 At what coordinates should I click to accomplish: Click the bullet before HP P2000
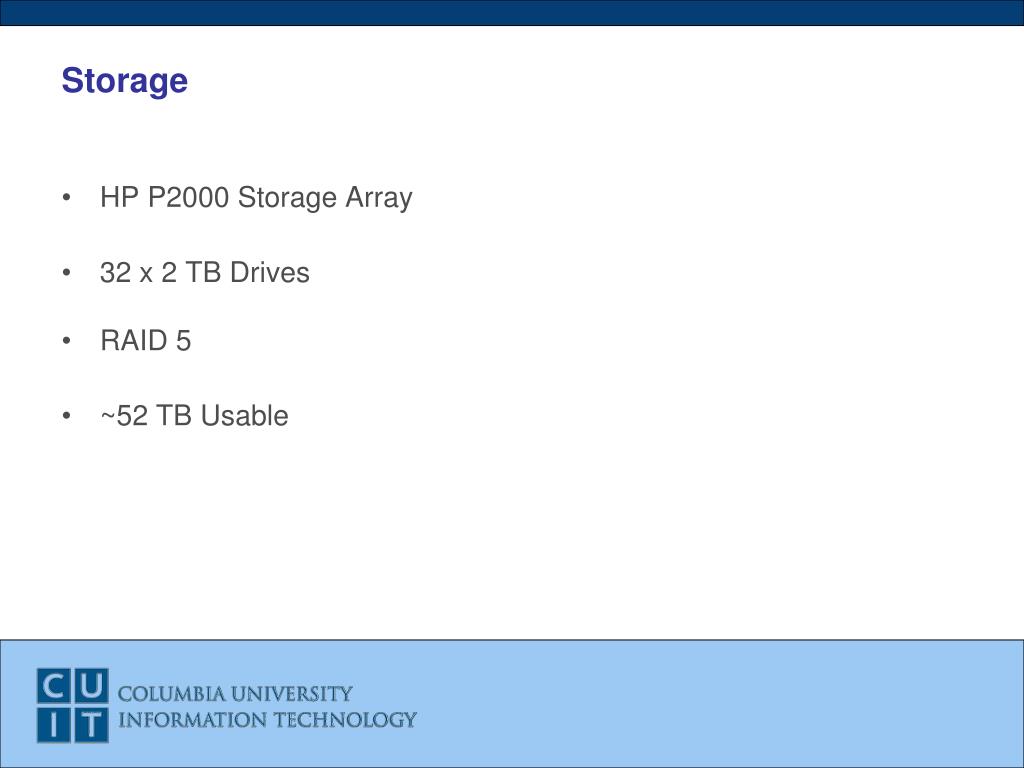(66, 197)
